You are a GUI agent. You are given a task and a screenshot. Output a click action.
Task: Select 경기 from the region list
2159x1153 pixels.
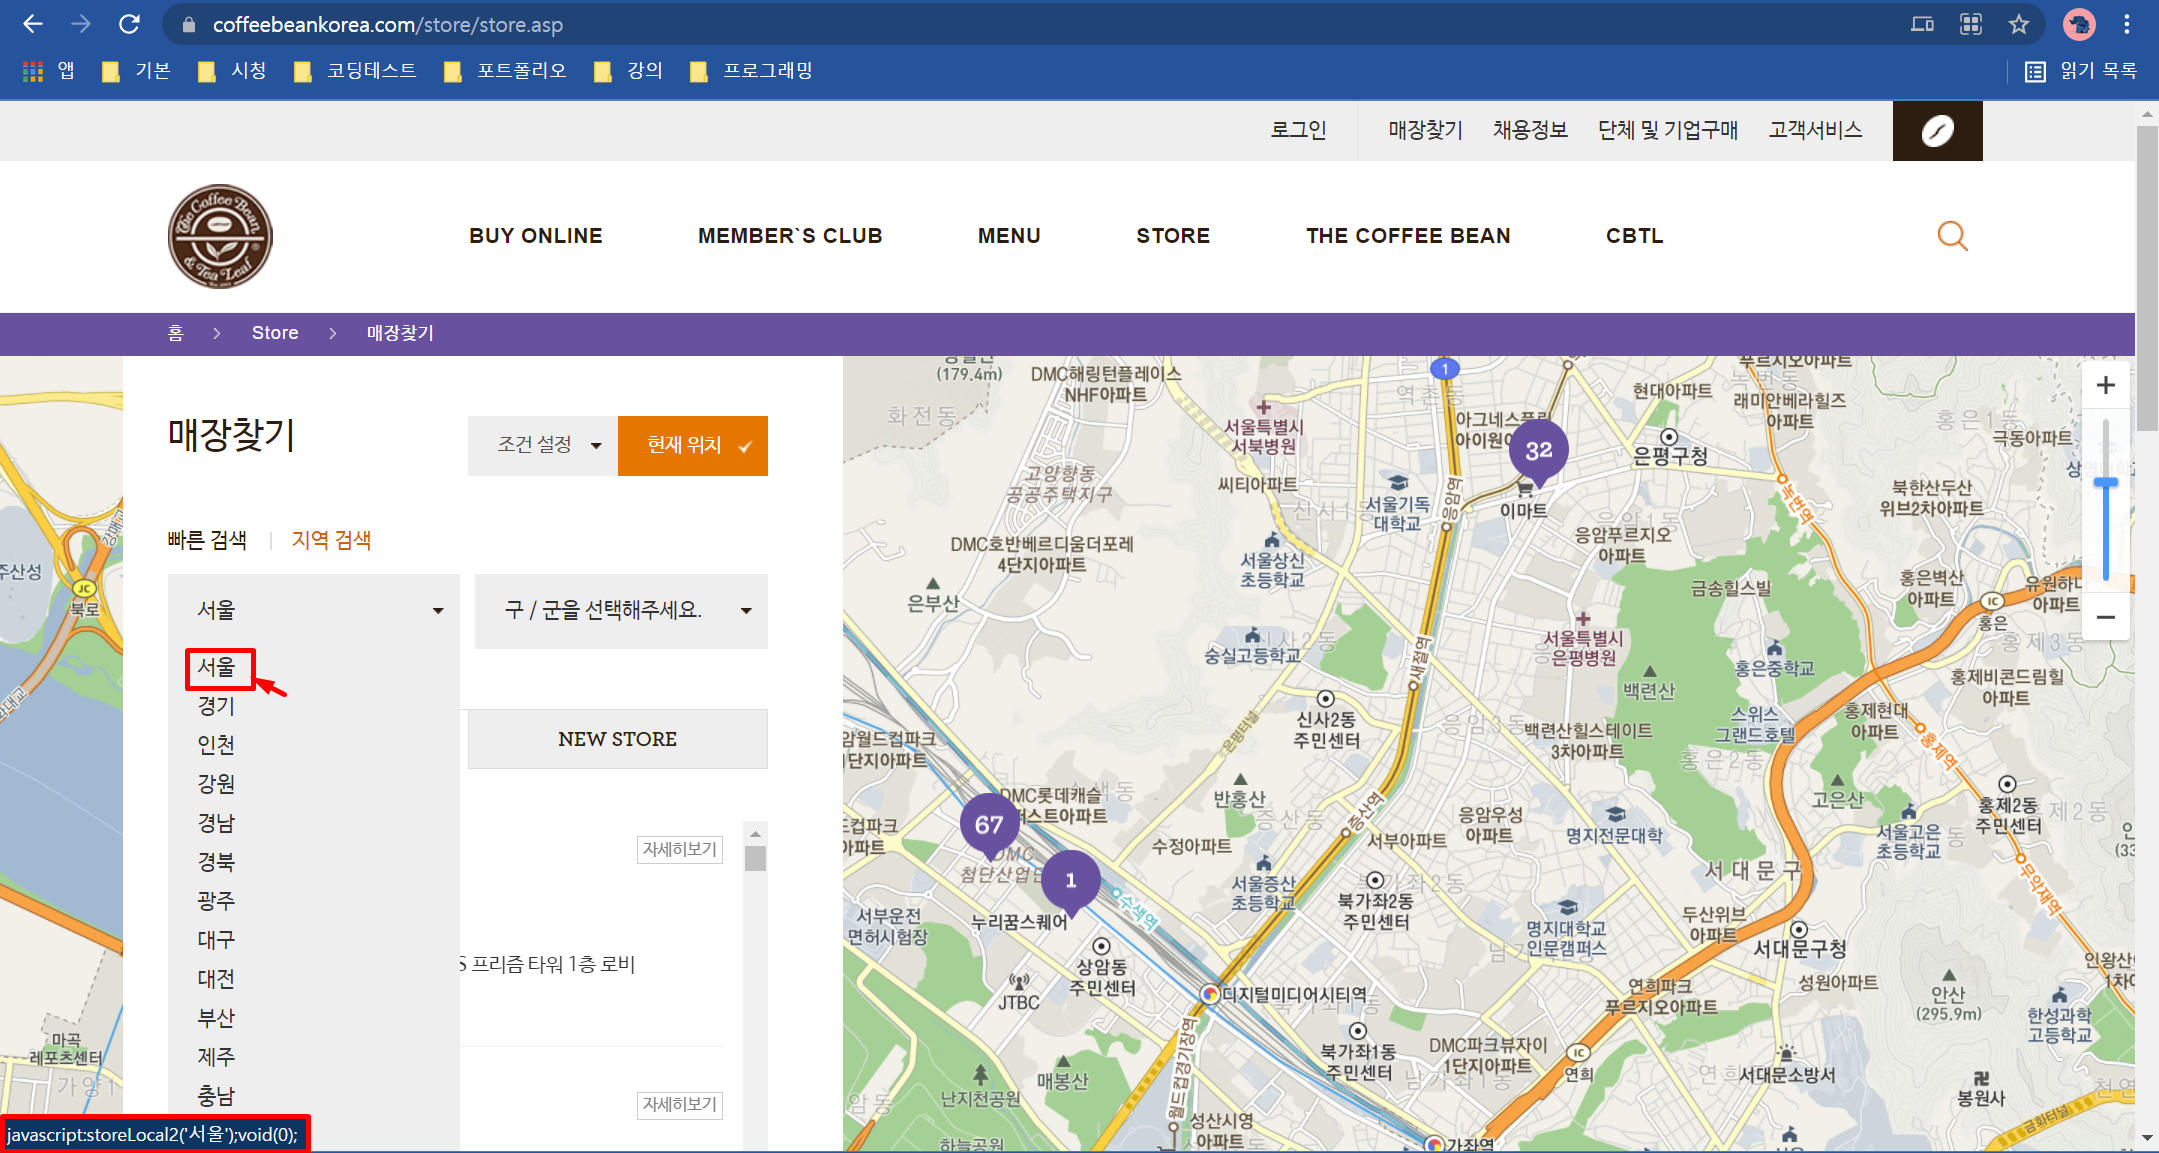click(x=216, y=706)
